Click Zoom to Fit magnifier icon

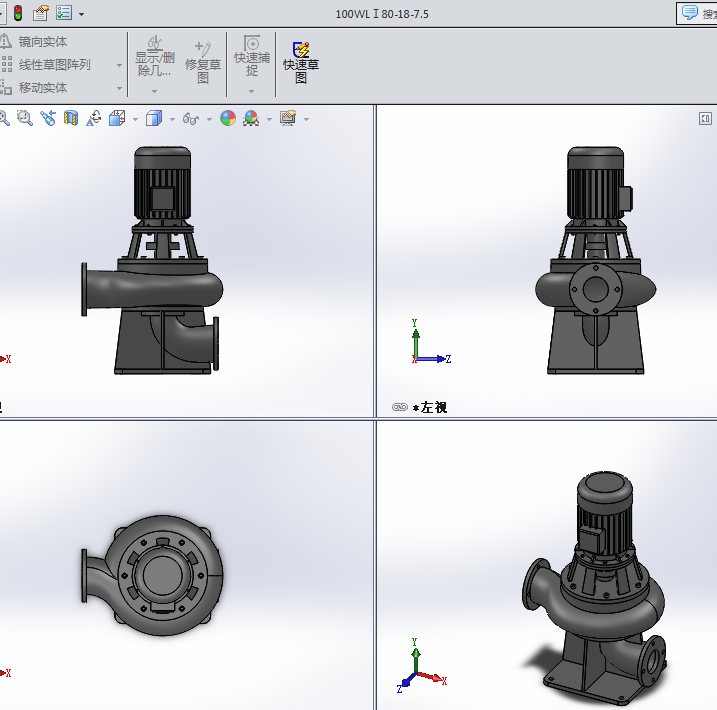click(4, 118)
